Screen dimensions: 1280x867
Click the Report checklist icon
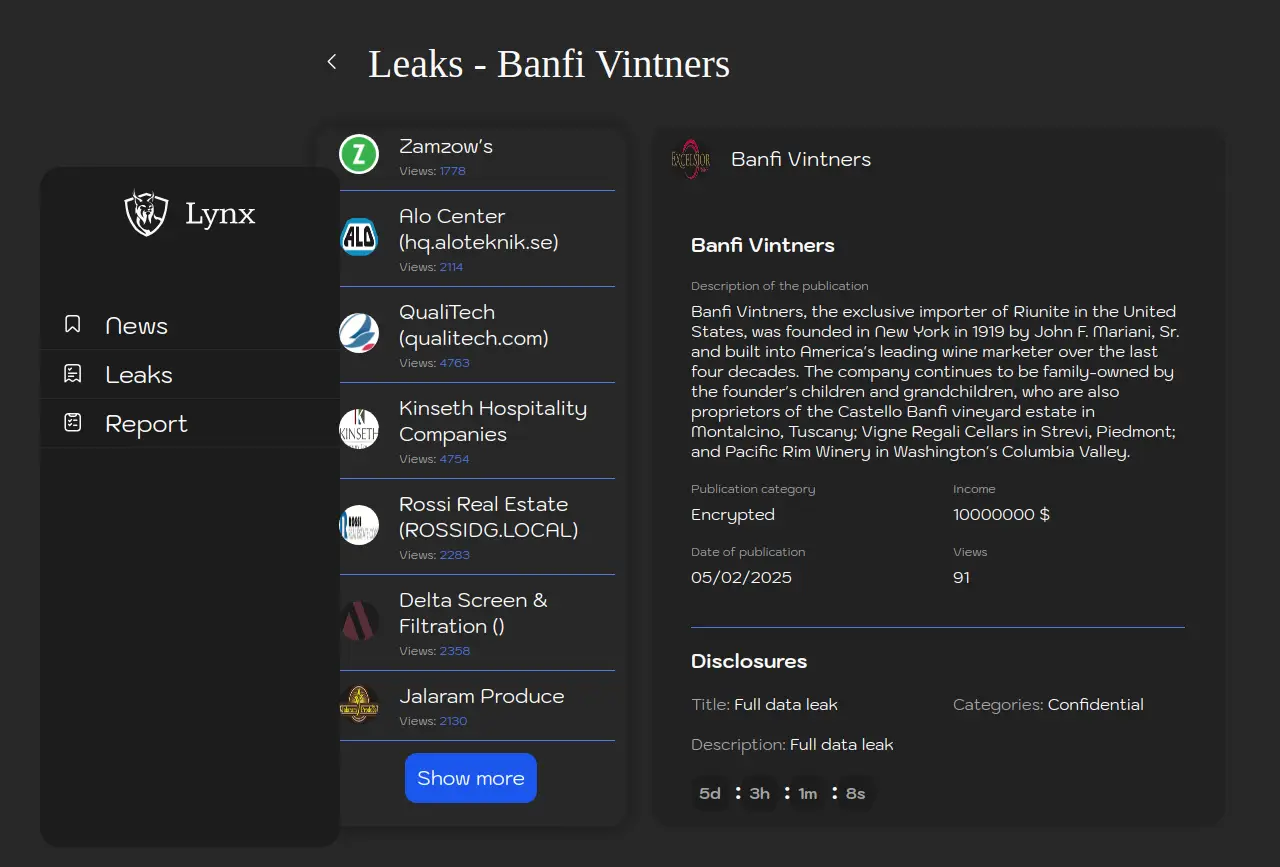(x=72, y=423)
